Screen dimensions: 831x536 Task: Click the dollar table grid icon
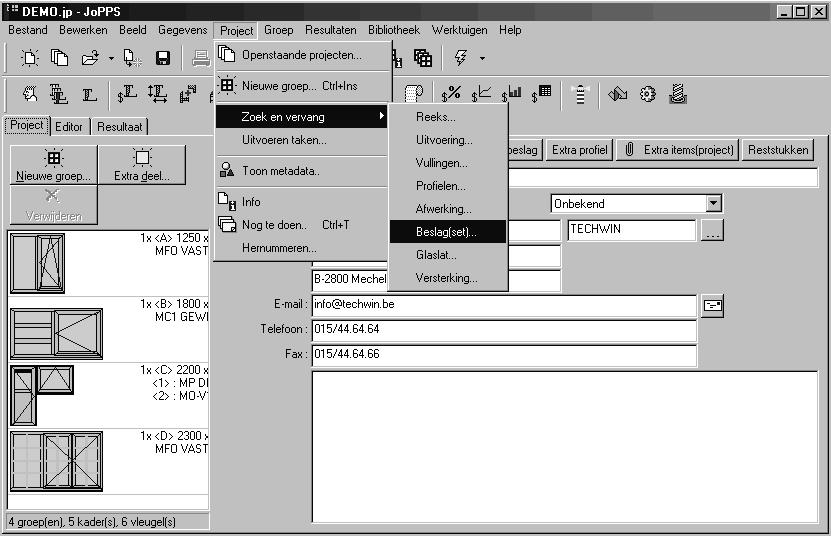pyautogui.click(x=541, y=94)
